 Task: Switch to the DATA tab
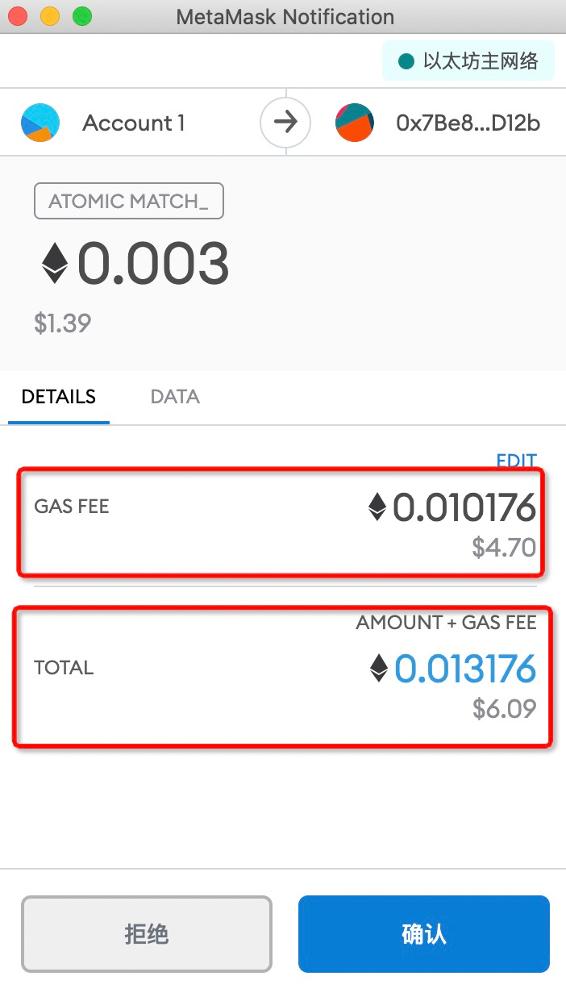[175, 397]
